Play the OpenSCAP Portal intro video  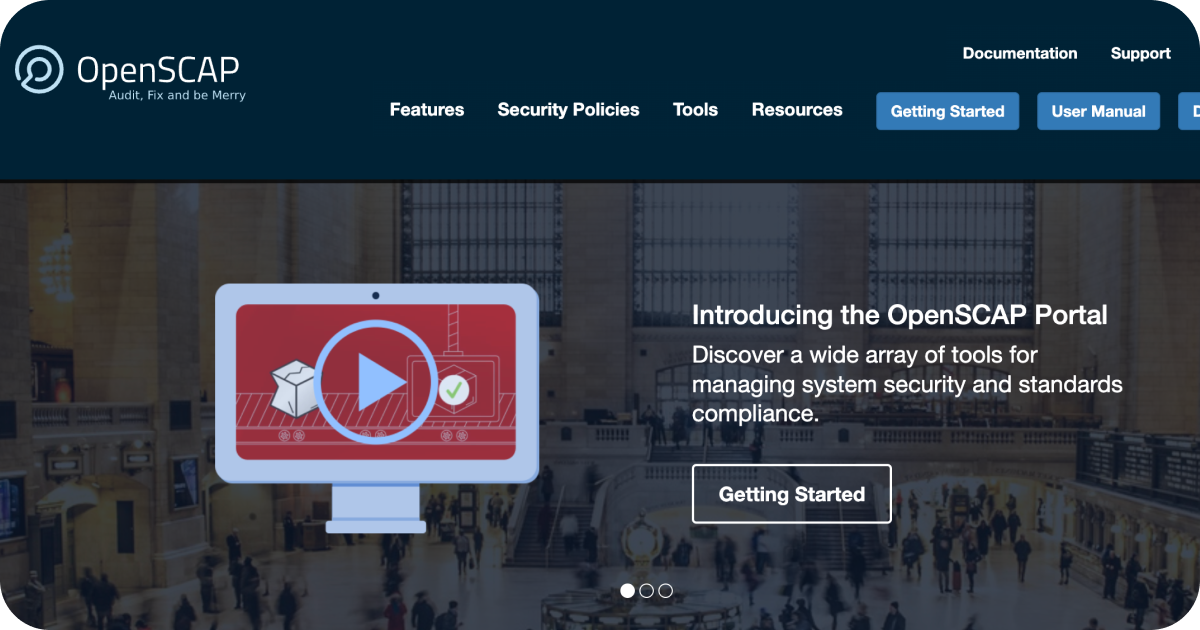pyautogui.click(x=376, y=381)
